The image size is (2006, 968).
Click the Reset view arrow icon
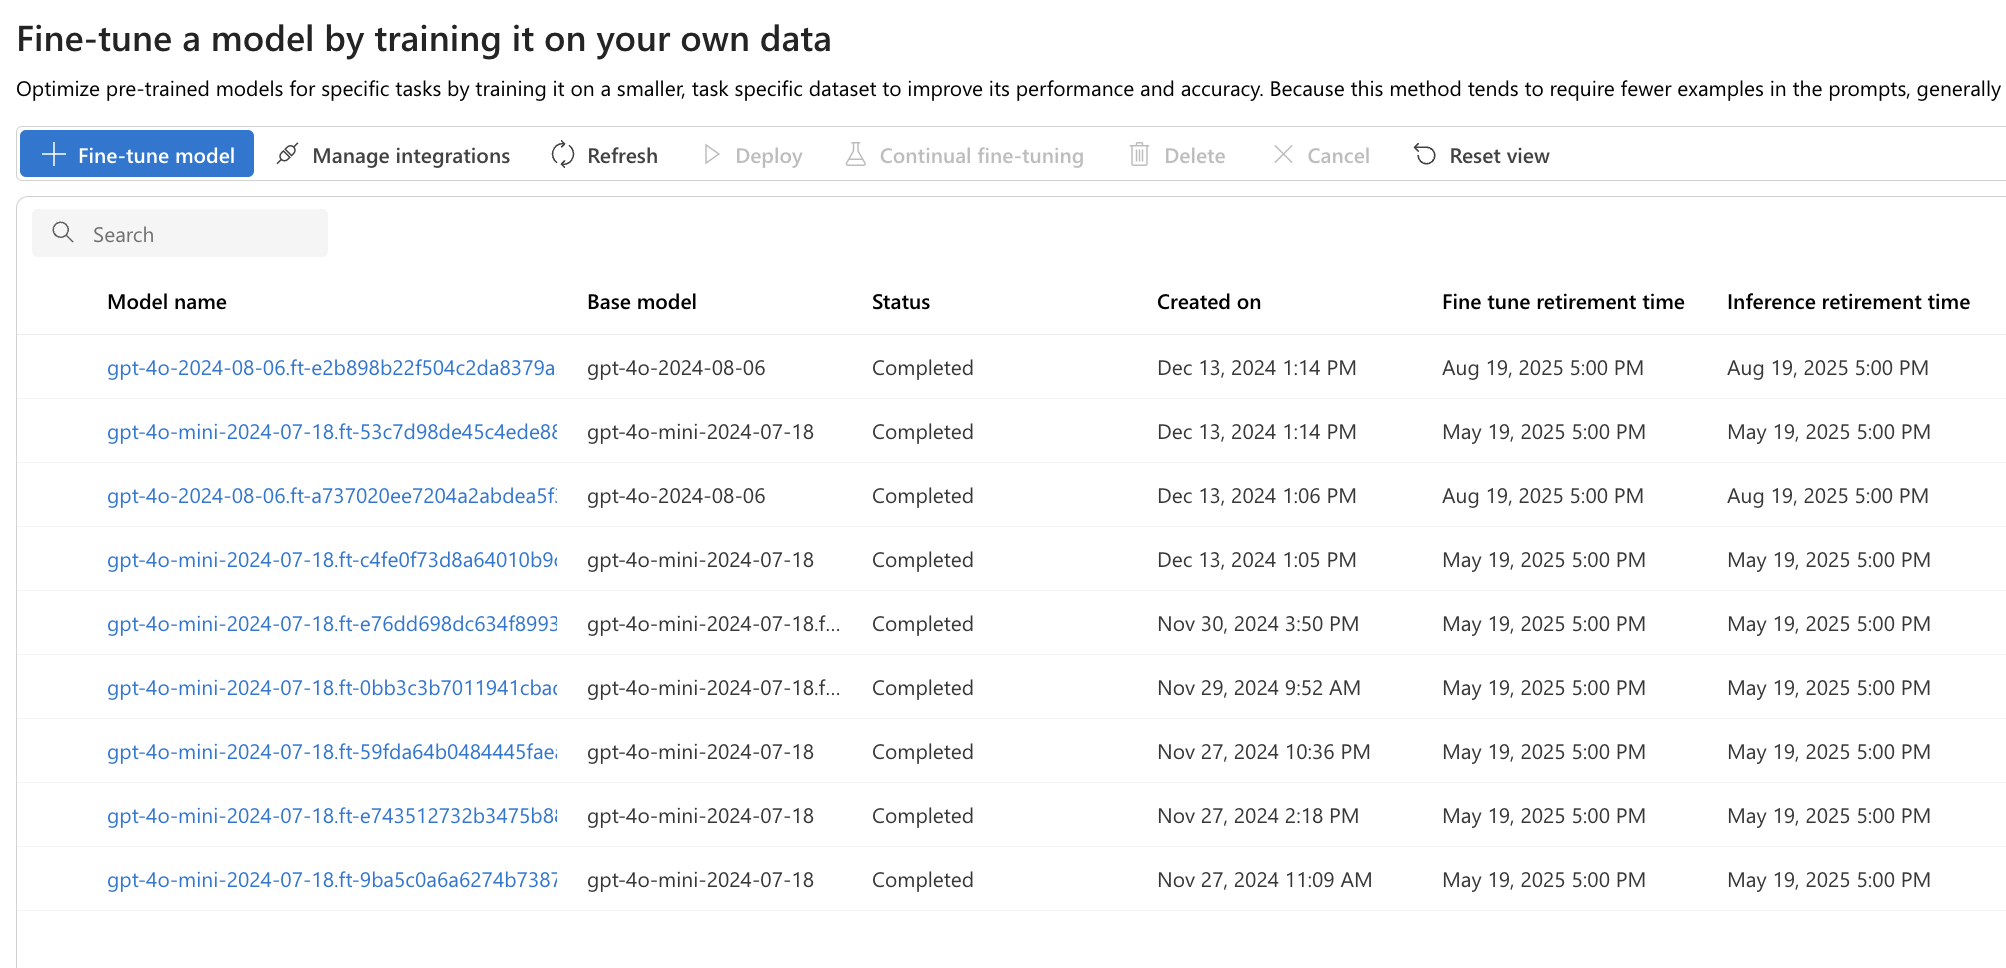pos(1425,154)
